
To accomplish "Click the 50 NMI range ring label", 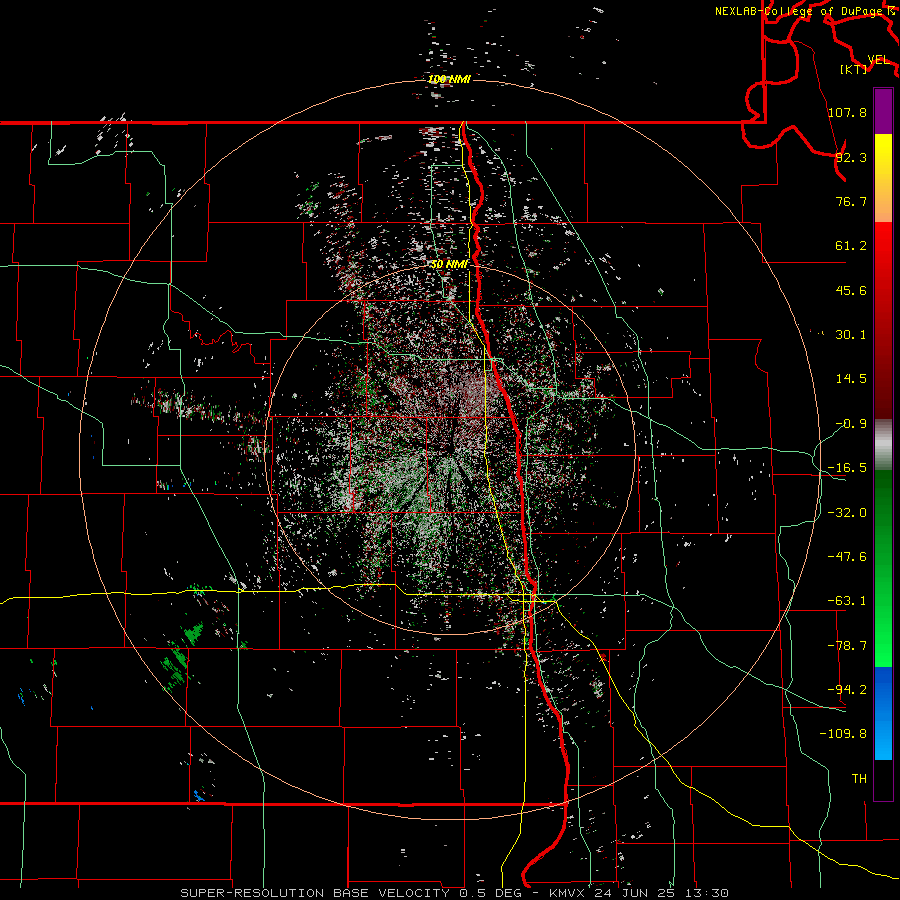I will coord(449,264).
